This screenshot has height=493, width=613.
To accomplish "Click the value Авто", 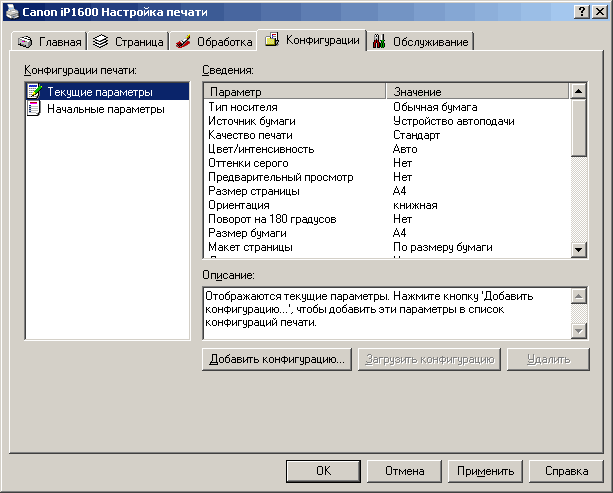I will pyautogui.click(x=405, y=149).
